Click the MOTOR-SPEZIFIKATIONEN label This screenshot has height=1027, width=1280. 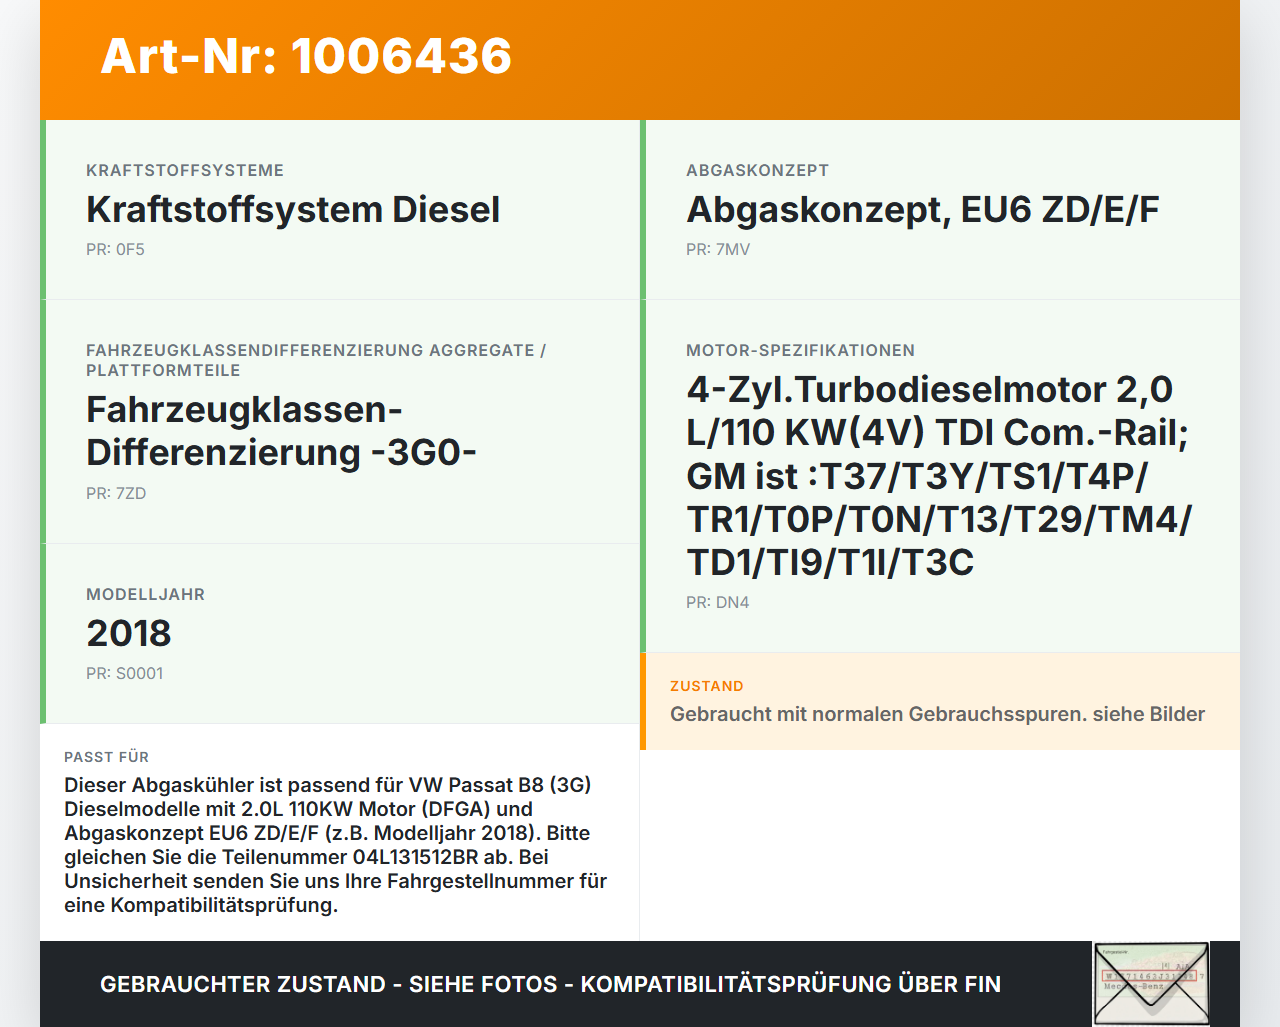pos(800,350)
